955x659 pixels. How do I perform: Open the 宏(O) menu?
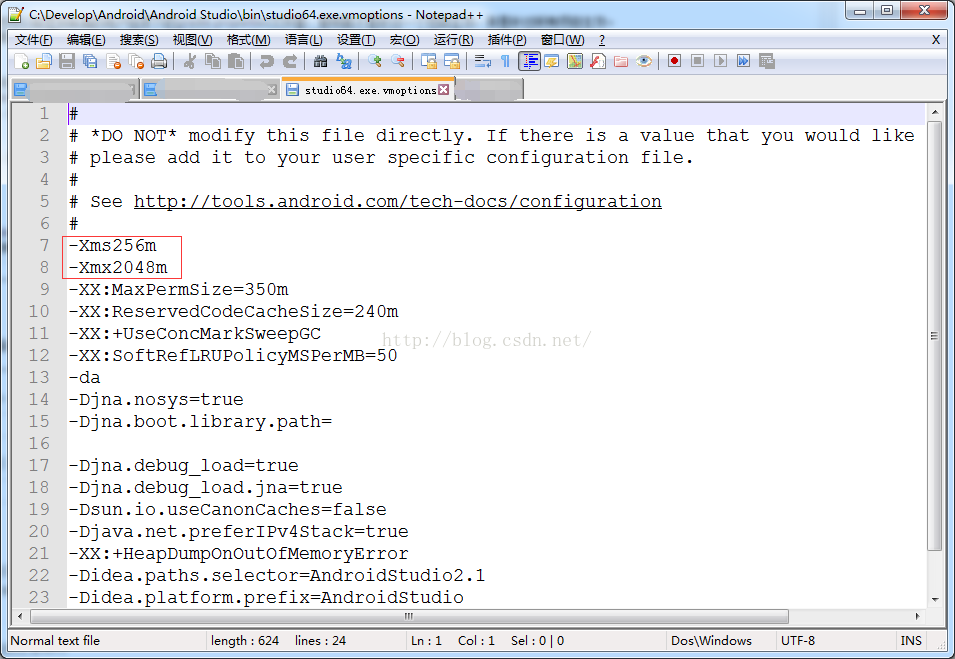[x=404, y=40]
